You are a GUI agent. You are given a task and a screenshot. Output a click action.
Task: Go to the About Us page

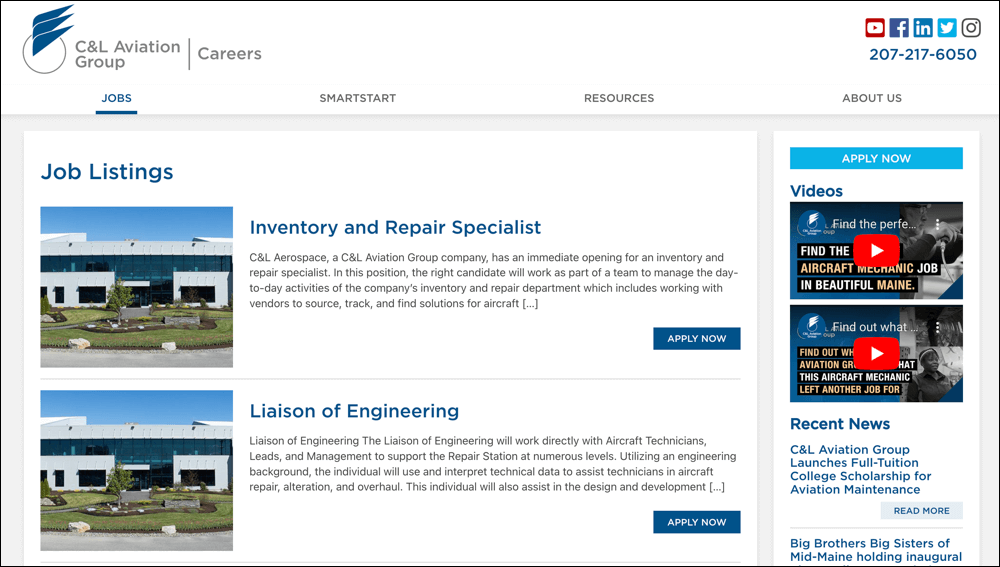(872, 98)
